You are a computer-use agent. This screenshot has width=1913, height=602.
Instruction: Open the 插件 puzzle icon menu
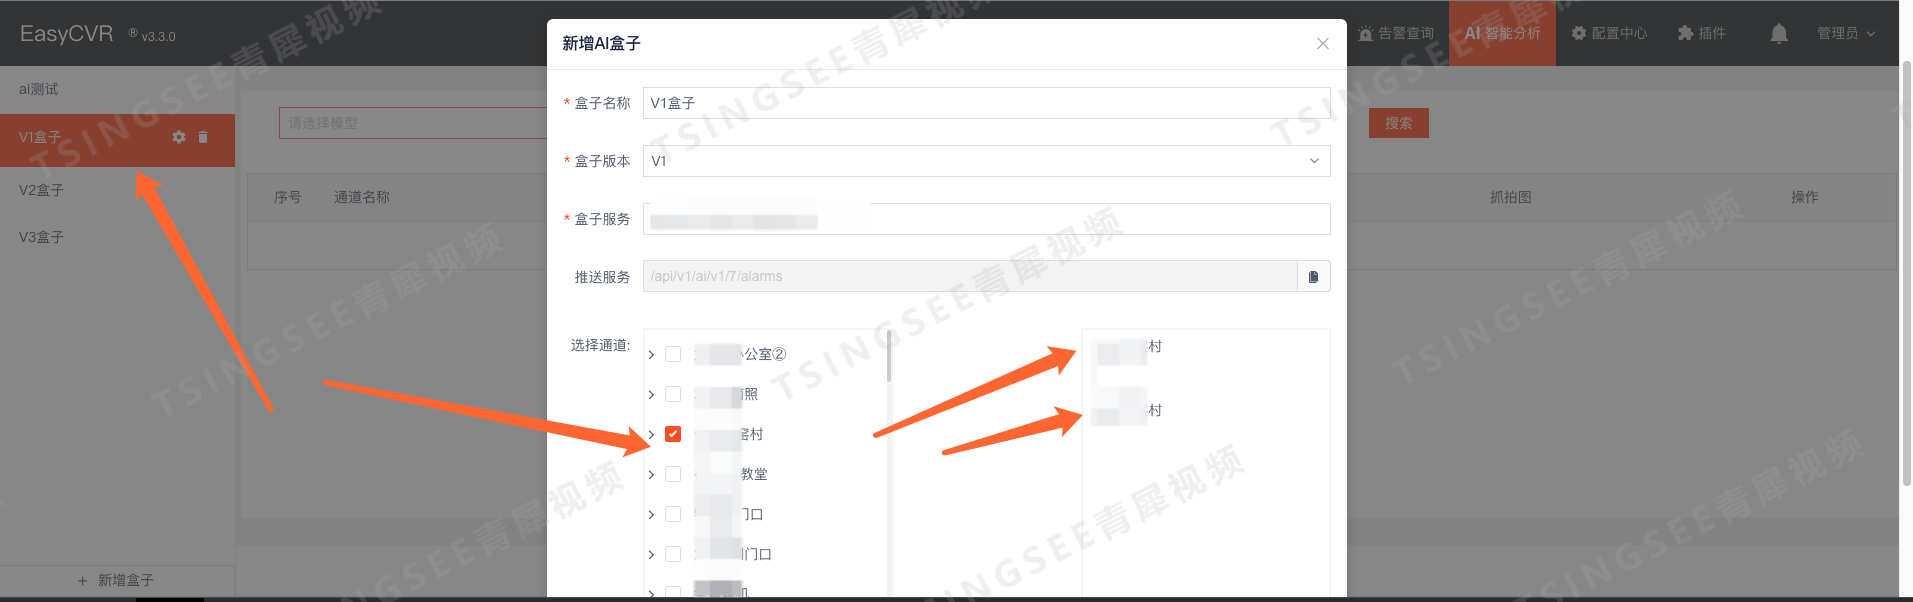[x=1701, y=33]
